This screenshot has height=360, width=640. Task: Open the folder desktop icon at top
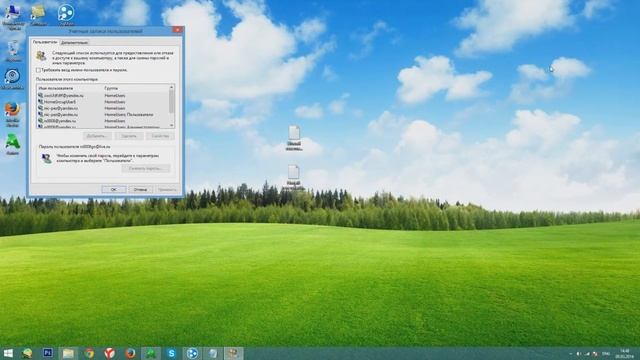click(x=38, y=15)
